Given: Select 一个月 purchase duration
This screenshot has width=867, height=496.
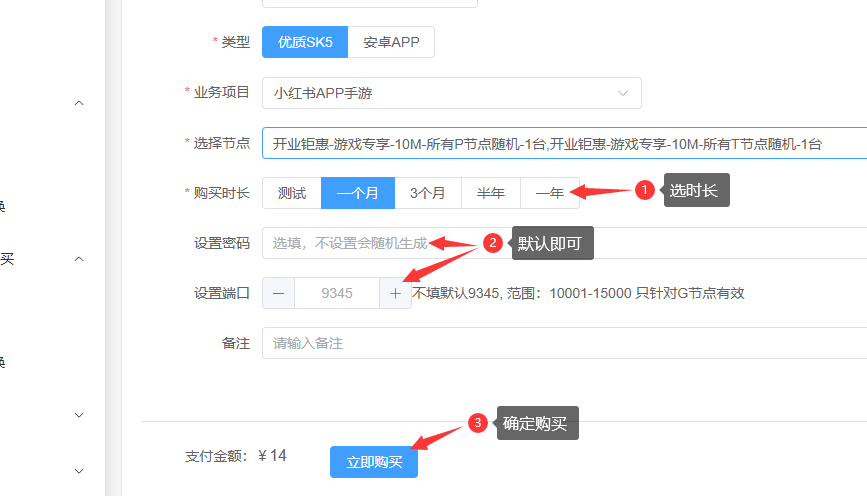Looking at the screenshot, I should point(358,193).
